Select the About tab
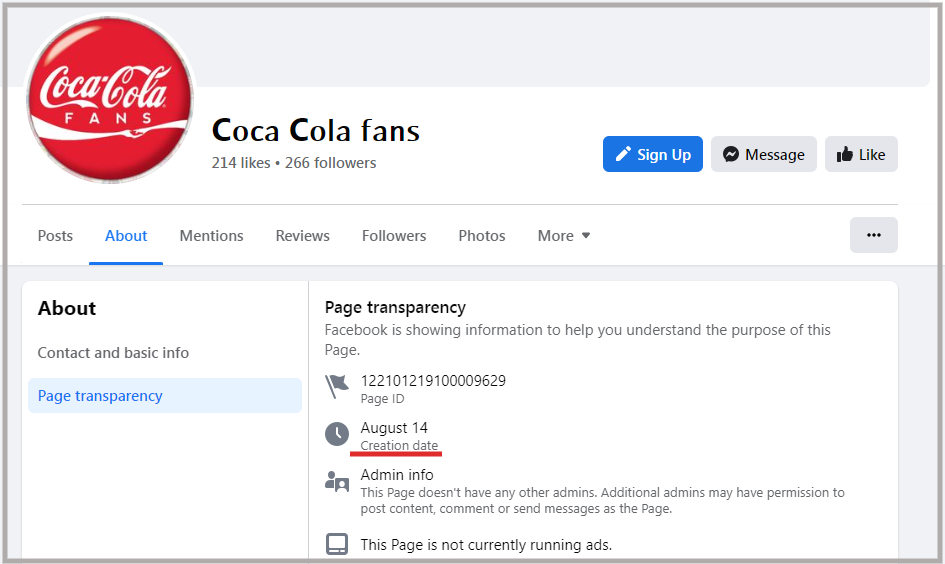945x564 pixels. 126,236
